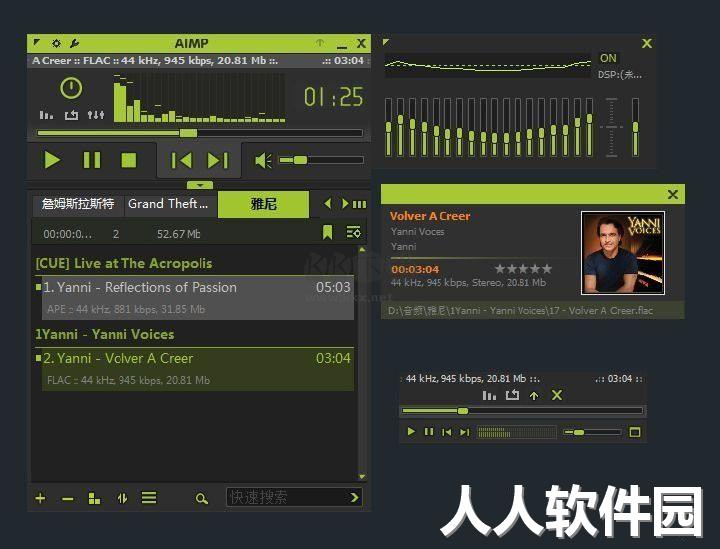Close the track info window

click(673, 195)
